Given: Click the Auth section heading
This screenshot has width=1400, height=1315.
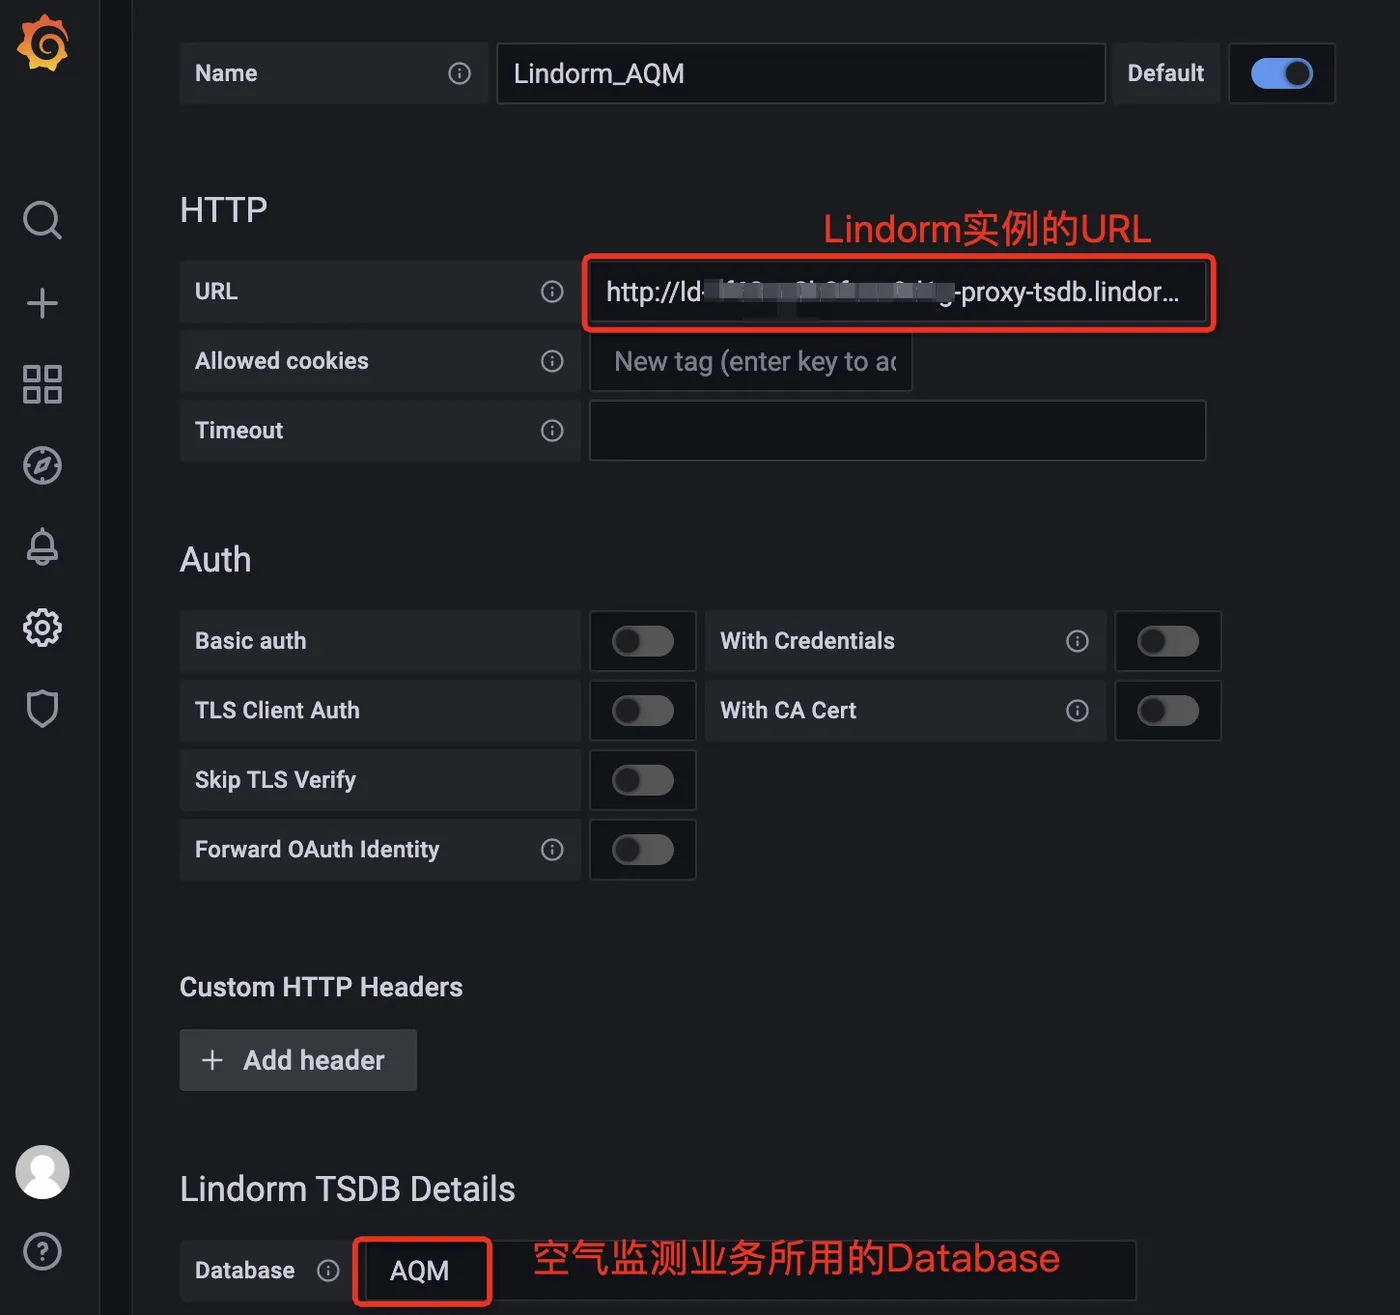Looking at the screenshot, I should (x=215, y=559).
